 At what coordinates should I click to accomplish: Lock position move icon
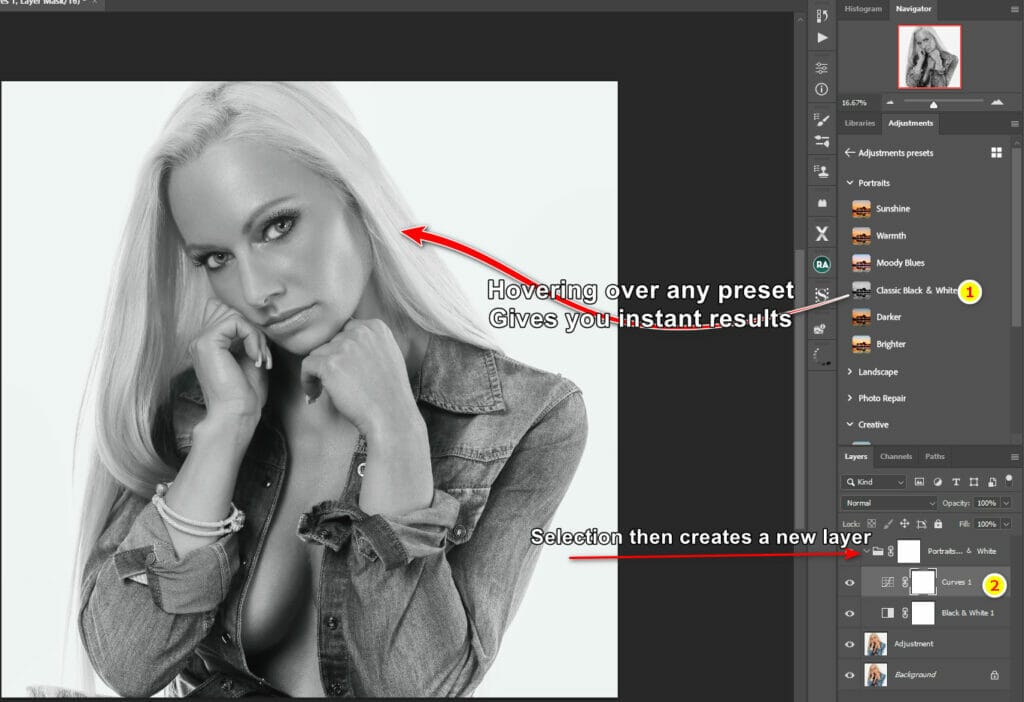(904, 524)
